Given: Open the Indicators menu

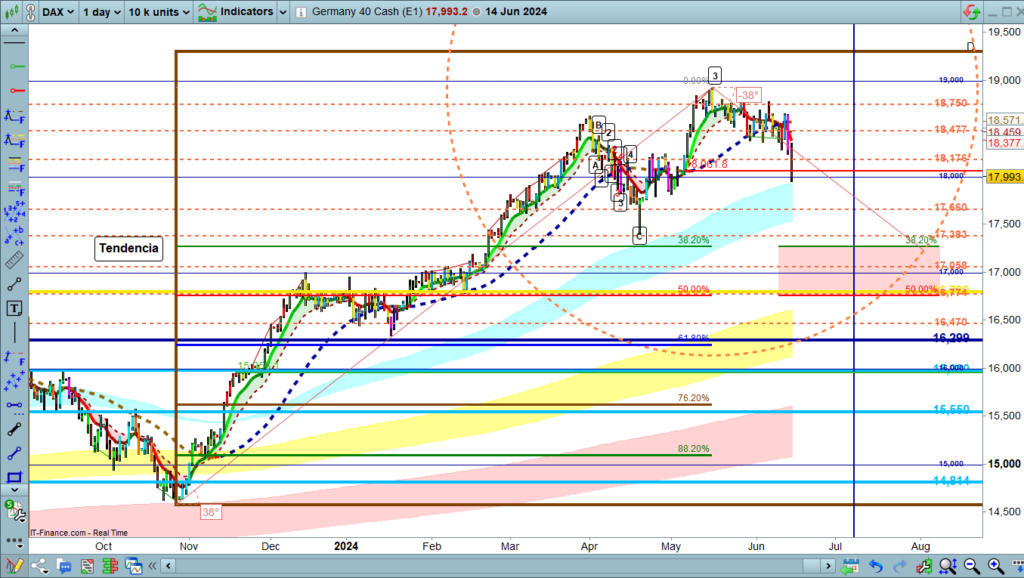Looking at the screenshot, I should [x=235, y=12].
